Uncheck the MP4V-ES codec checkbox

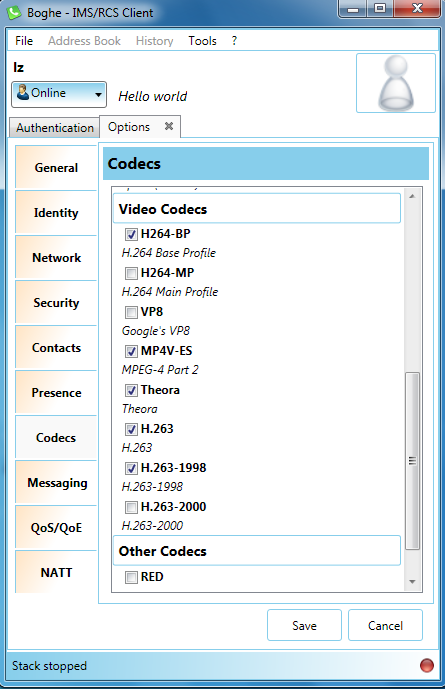coord(131,351)
